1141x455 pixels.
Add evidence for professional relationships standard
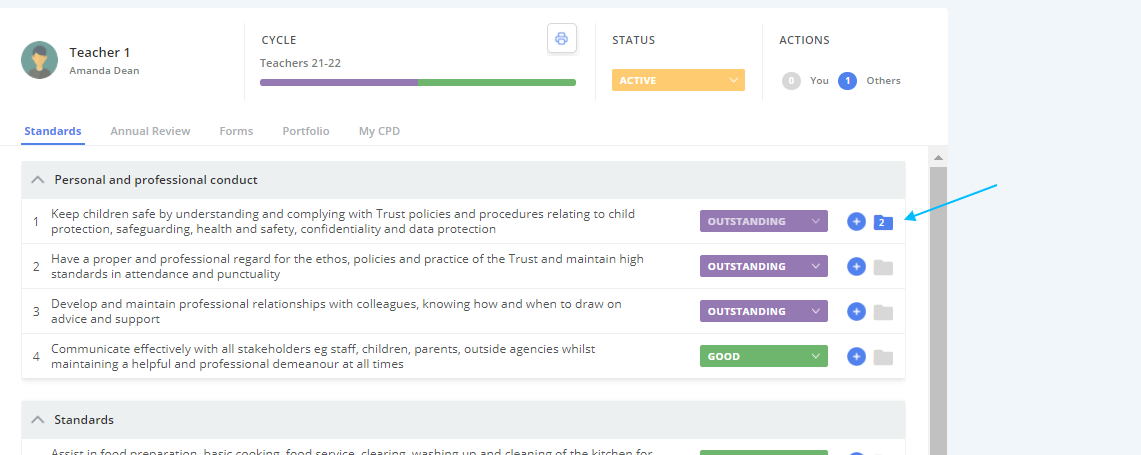click(856, 312)
